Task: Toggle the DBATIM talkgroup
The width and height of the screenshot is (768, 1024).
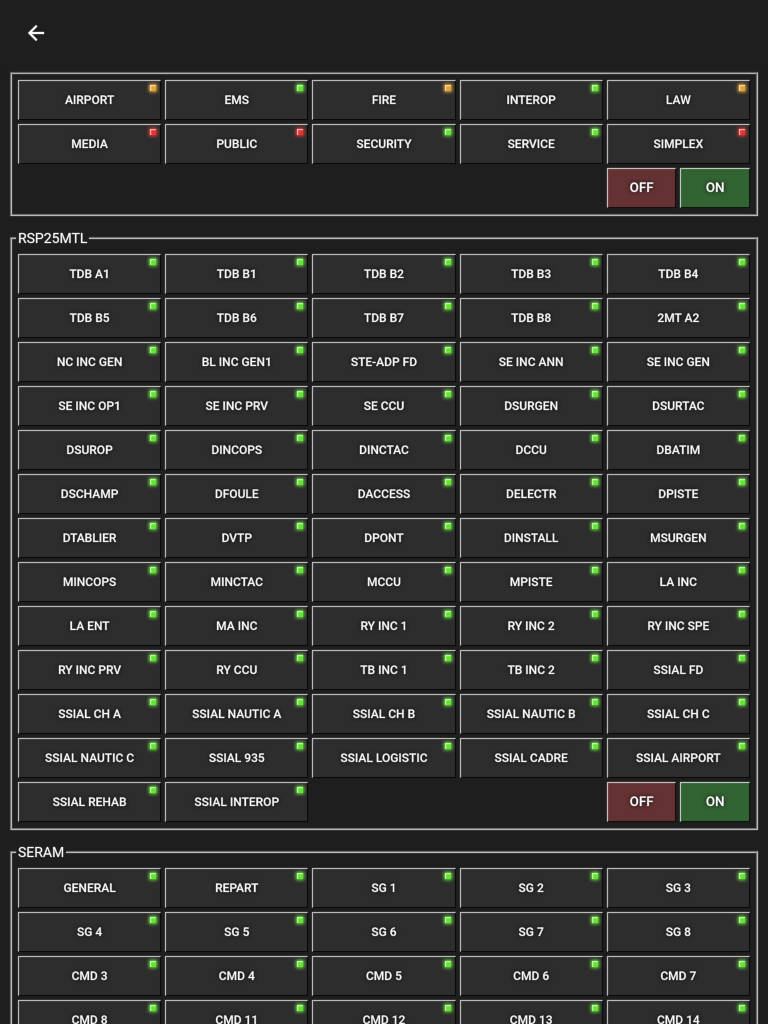Action: 678,450
